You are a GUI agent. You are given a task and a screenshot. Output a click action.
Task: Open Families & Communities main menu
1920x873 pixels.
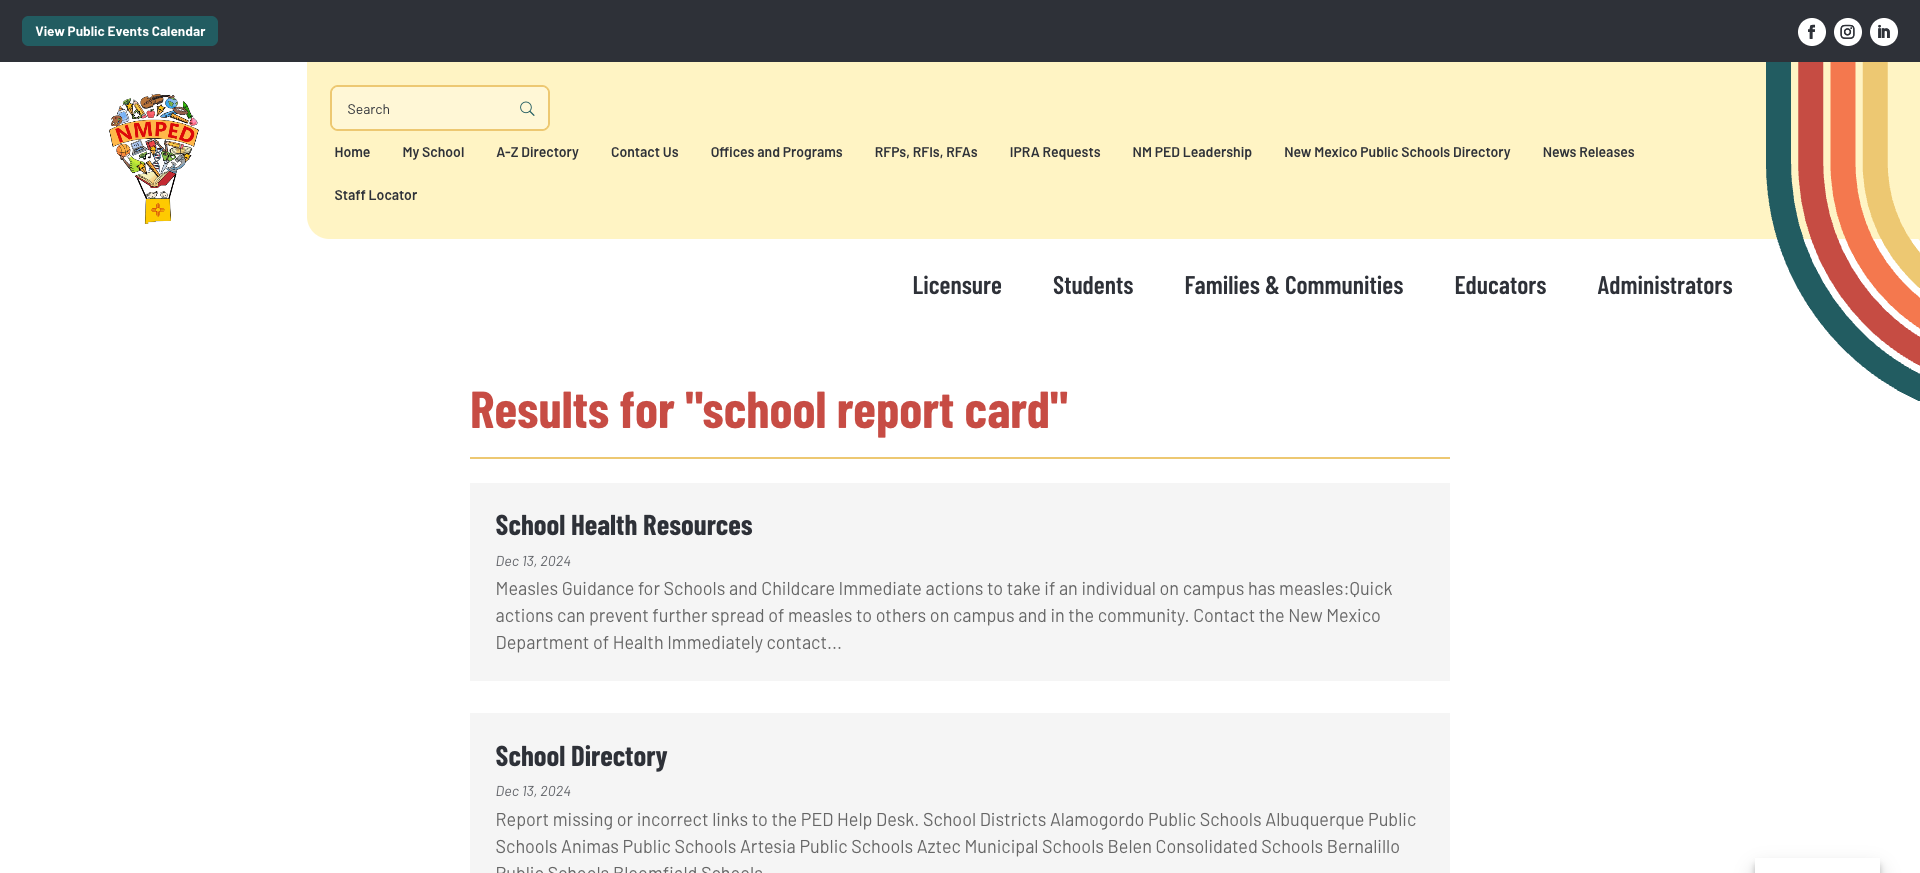click(x=1294, y=286)
